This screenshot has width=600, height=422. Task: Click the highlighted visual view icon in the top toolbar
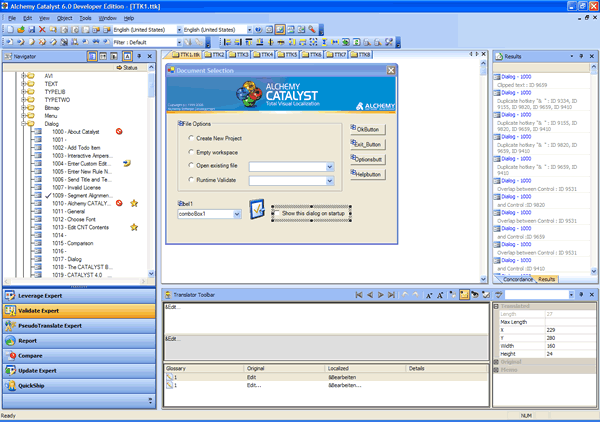pyautogui.click(x=280, y=29)
